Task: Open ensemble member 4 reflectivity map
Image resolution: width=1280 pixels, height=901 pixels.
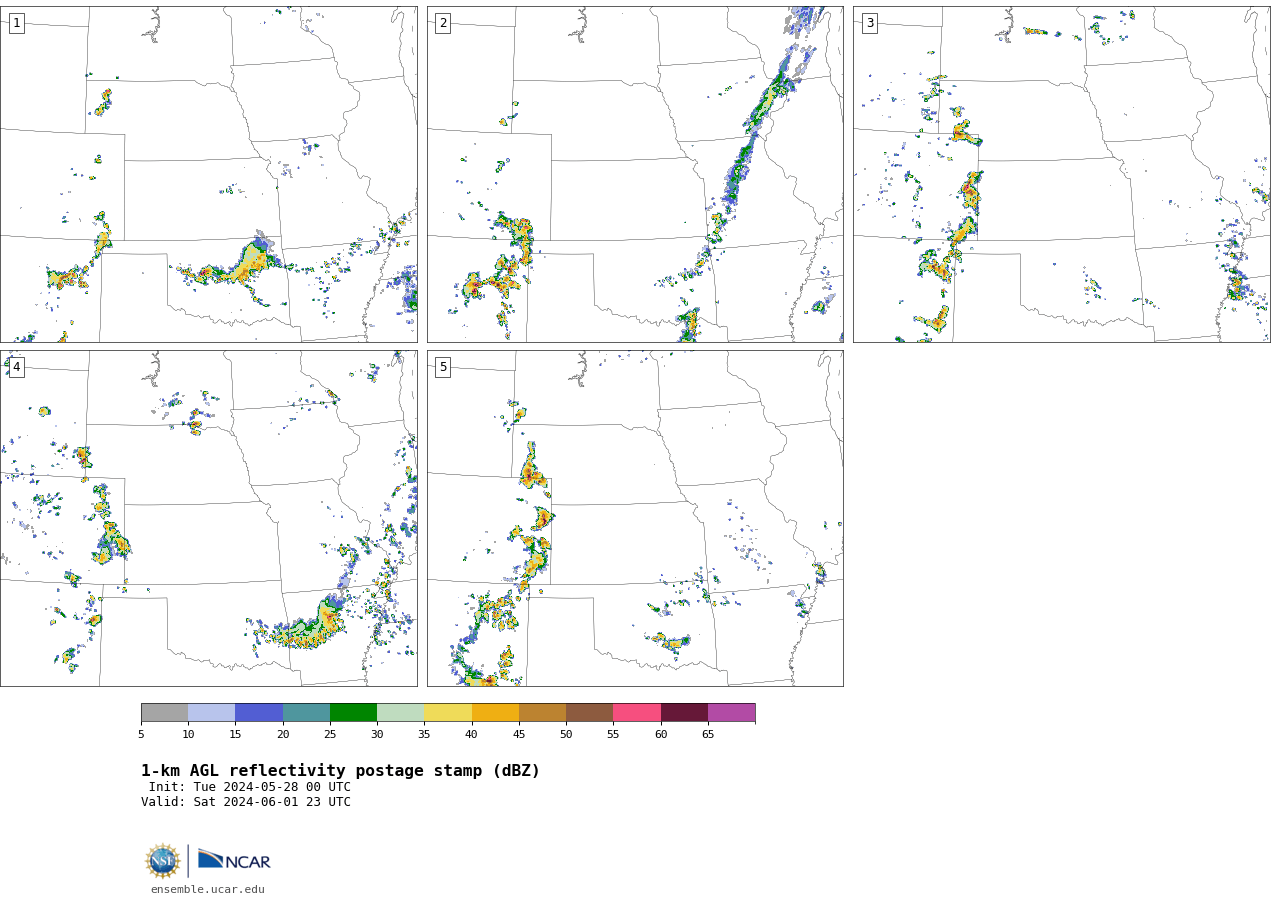Action: [208, 518]
